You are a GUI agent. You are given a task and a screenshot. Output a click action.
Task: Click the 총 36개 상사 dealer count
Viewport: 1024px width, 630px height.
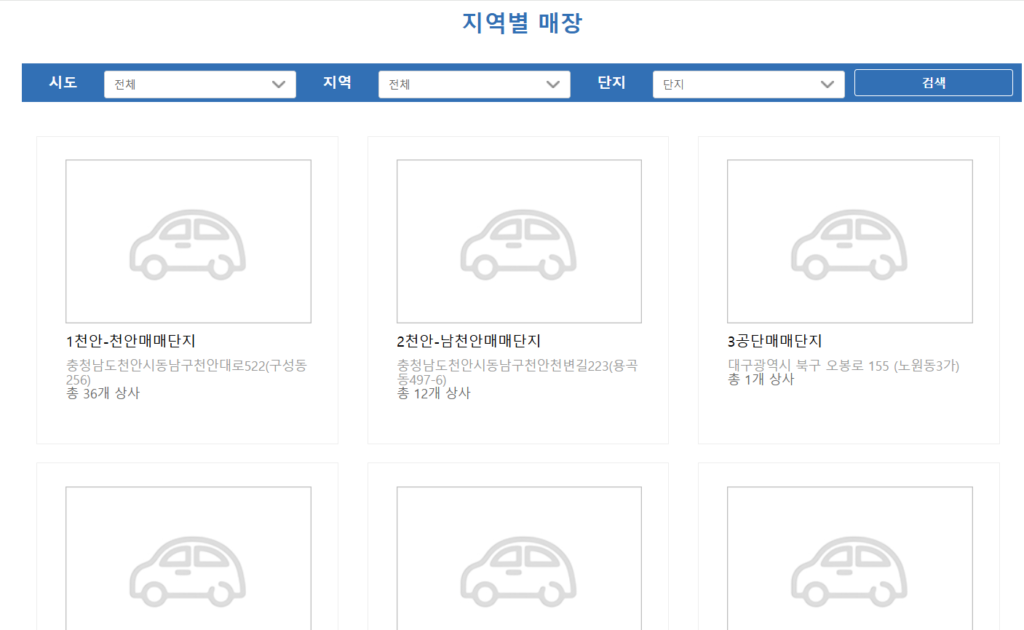coord(102,394)
